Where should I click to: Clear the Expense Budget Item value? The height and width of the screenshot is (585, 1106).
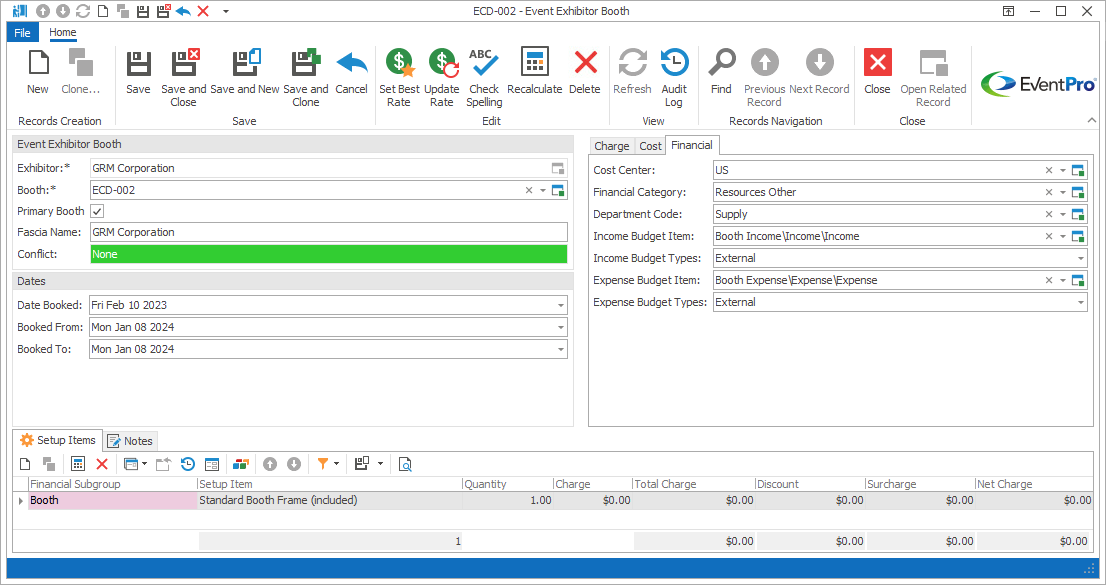1049,280
